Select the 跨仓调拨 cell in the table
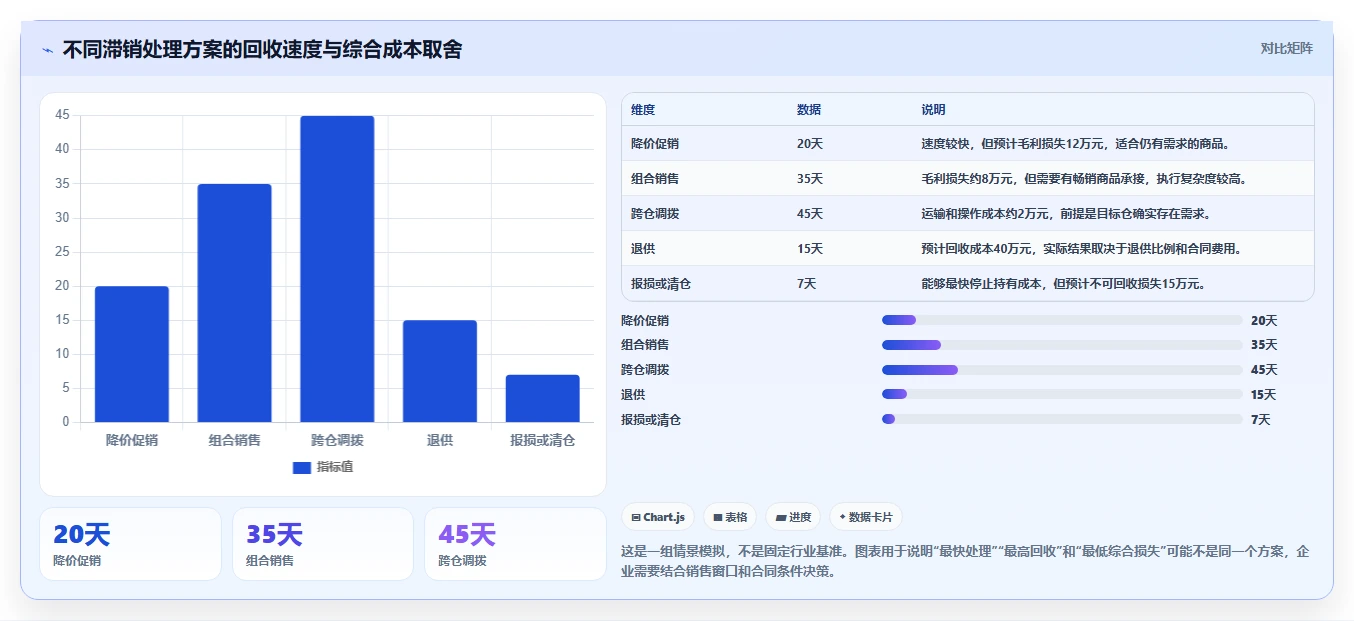This screenshot has height=621, width=1354. [x=655, y=214]
